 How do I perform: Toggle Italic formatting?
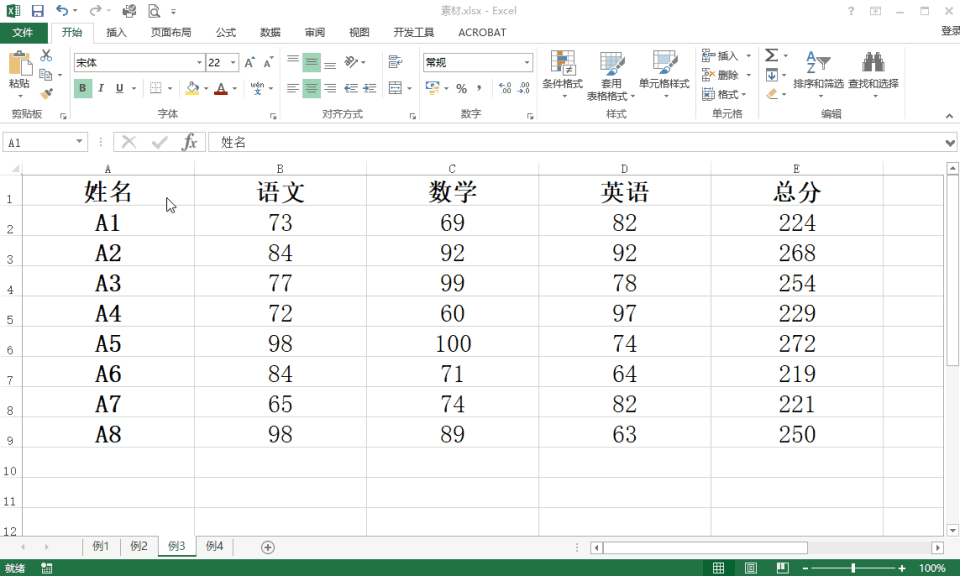click(101, 88)
